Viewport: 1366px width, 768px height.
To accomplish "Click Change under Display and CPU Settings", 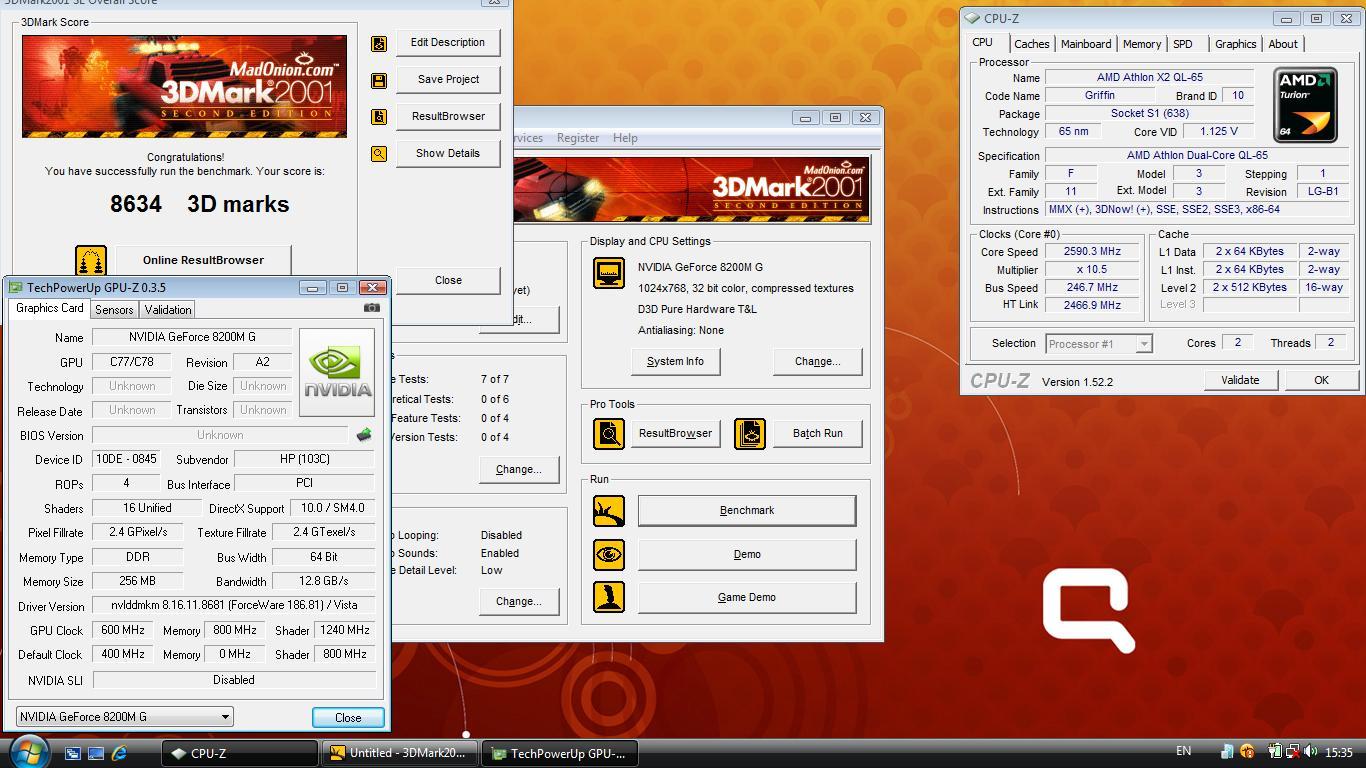I will pos(817,362).
